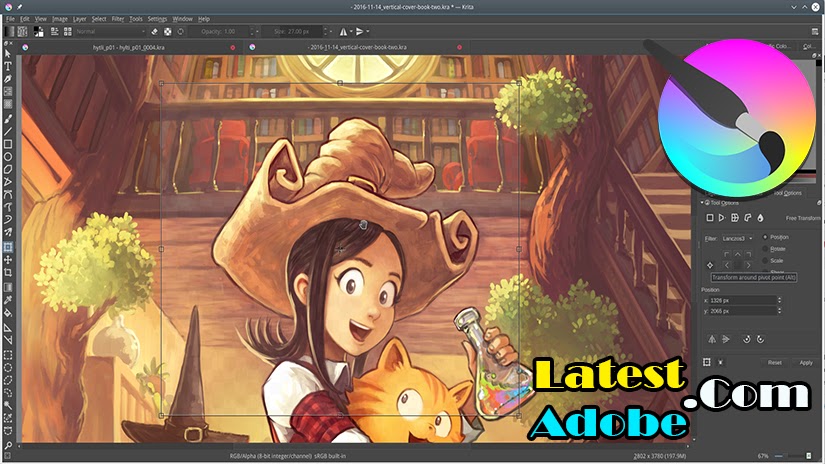The image size is (825, 464).
Task: Open the Lanczos3 filter dropdown
Action: click(737, 238)
